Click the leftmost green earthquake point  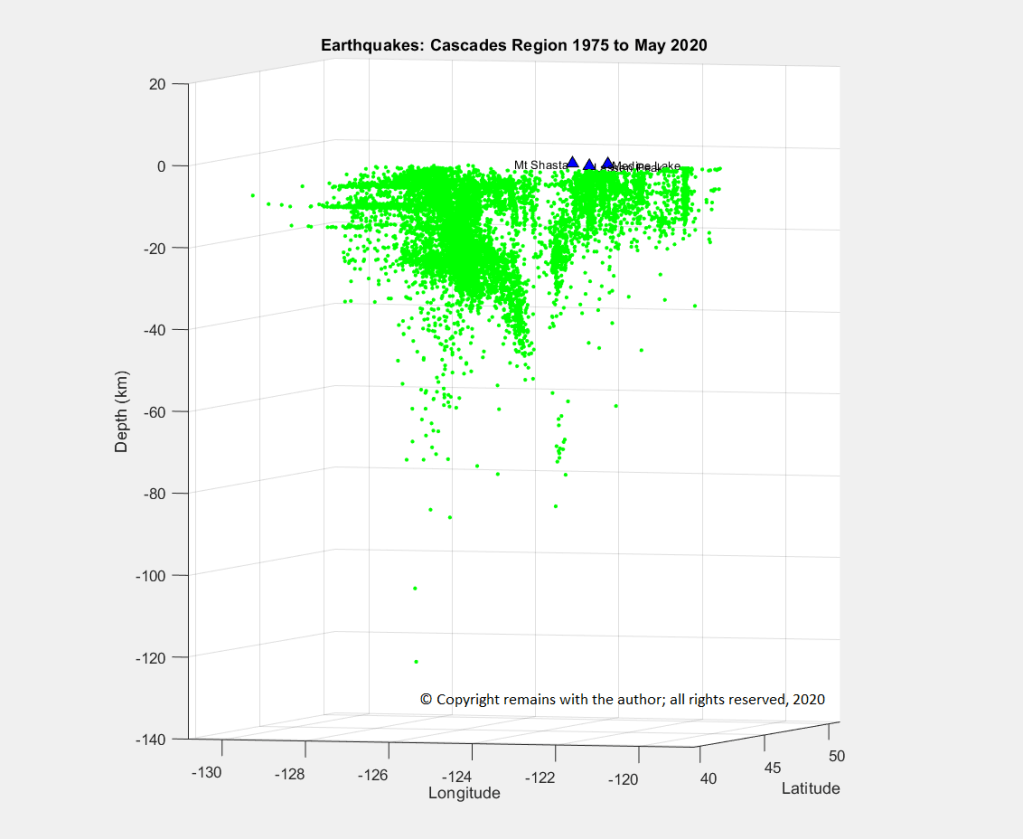coord(253,195)
